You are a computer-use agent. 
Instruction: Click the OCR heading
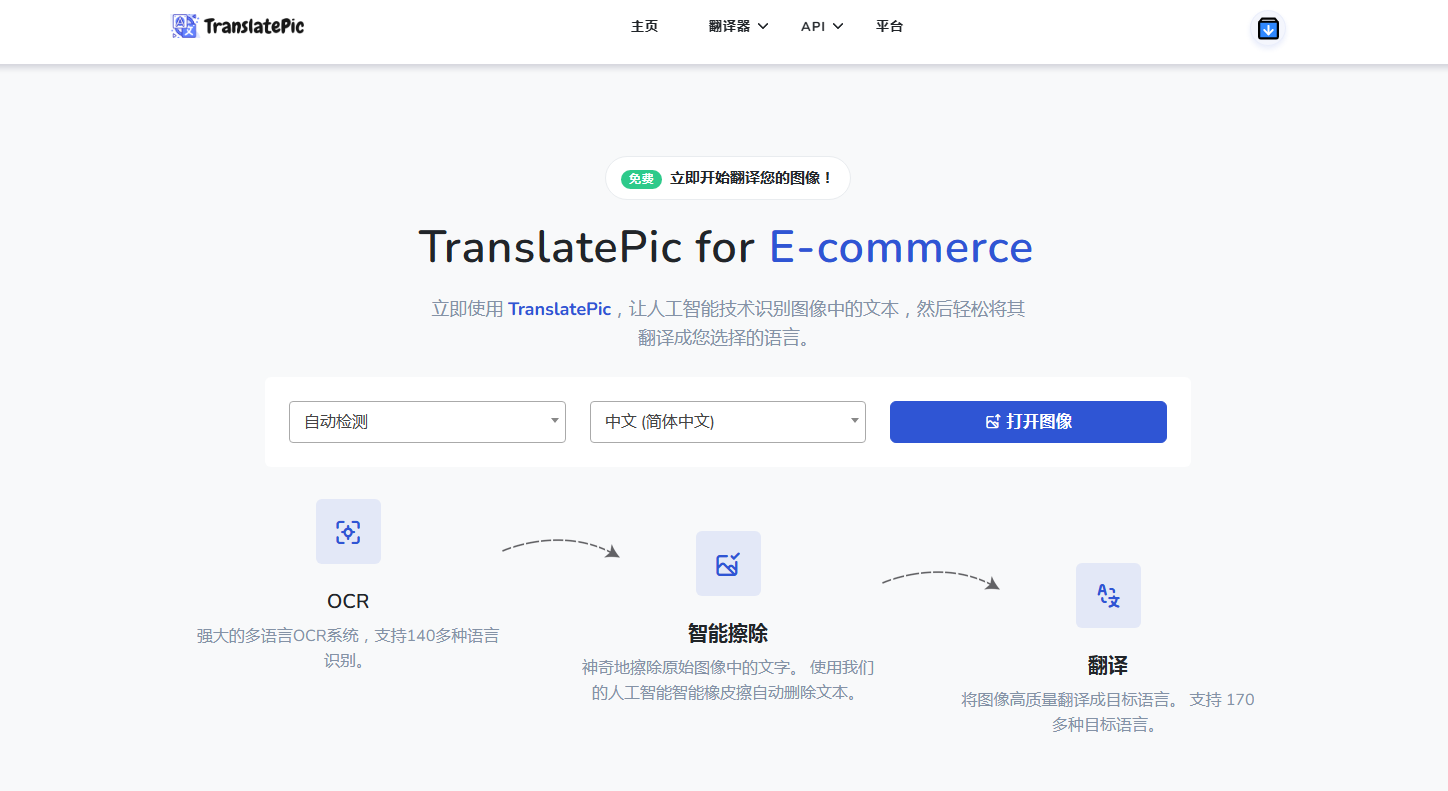click(348, 601)
